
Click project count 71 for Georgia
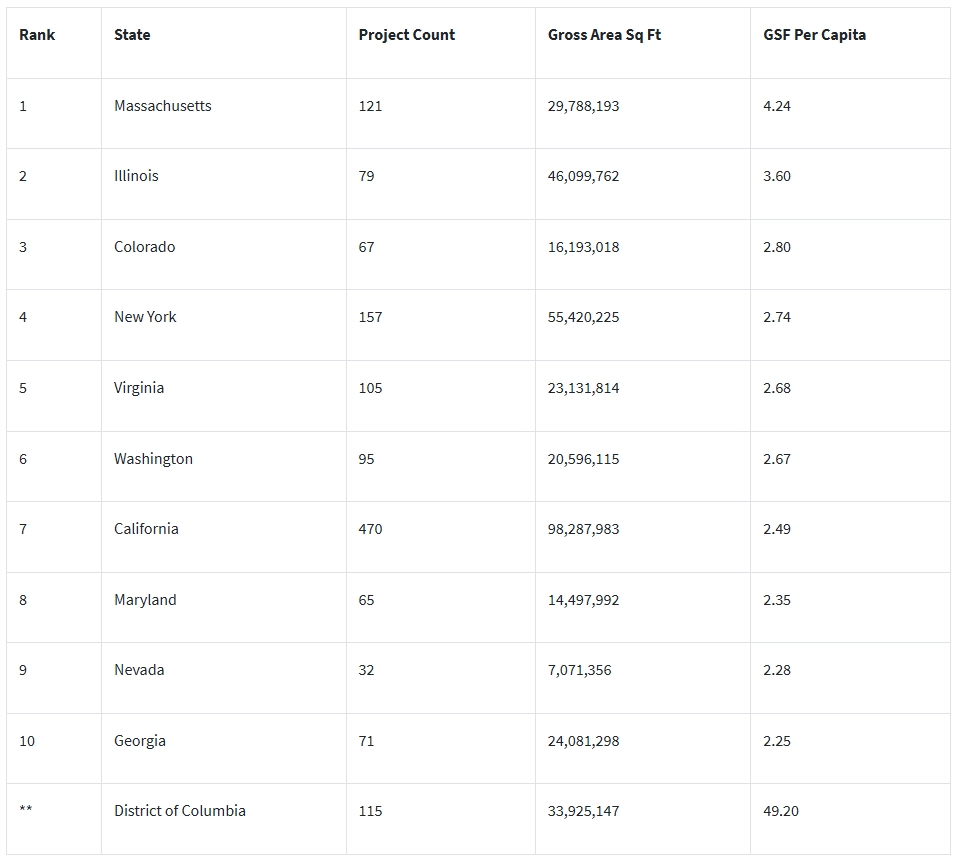(x=366, y=741)
